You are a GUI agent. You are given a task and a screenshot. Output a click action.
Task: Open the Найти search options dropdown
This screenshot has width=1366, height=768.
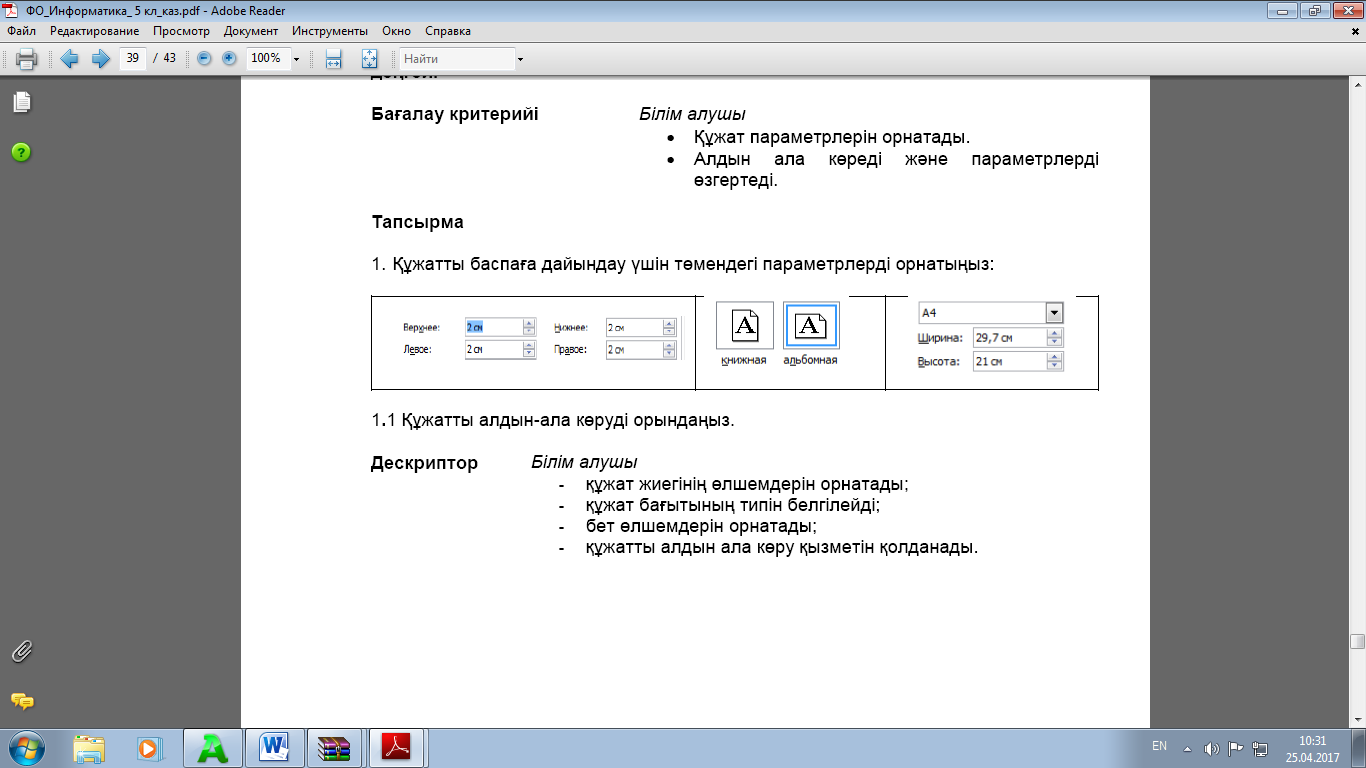coord(520,59)
